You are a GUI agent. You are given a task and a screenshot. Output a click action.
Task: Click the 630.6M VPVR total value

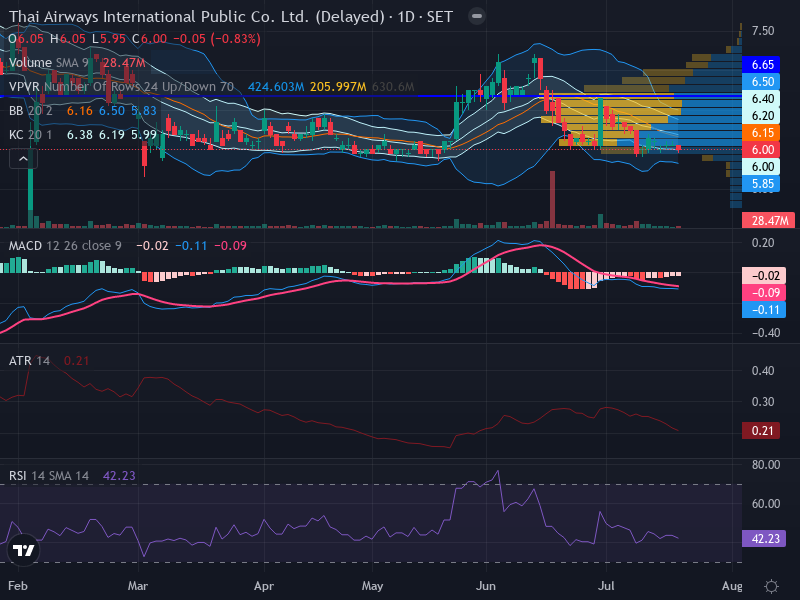click(x=393, y=87)
